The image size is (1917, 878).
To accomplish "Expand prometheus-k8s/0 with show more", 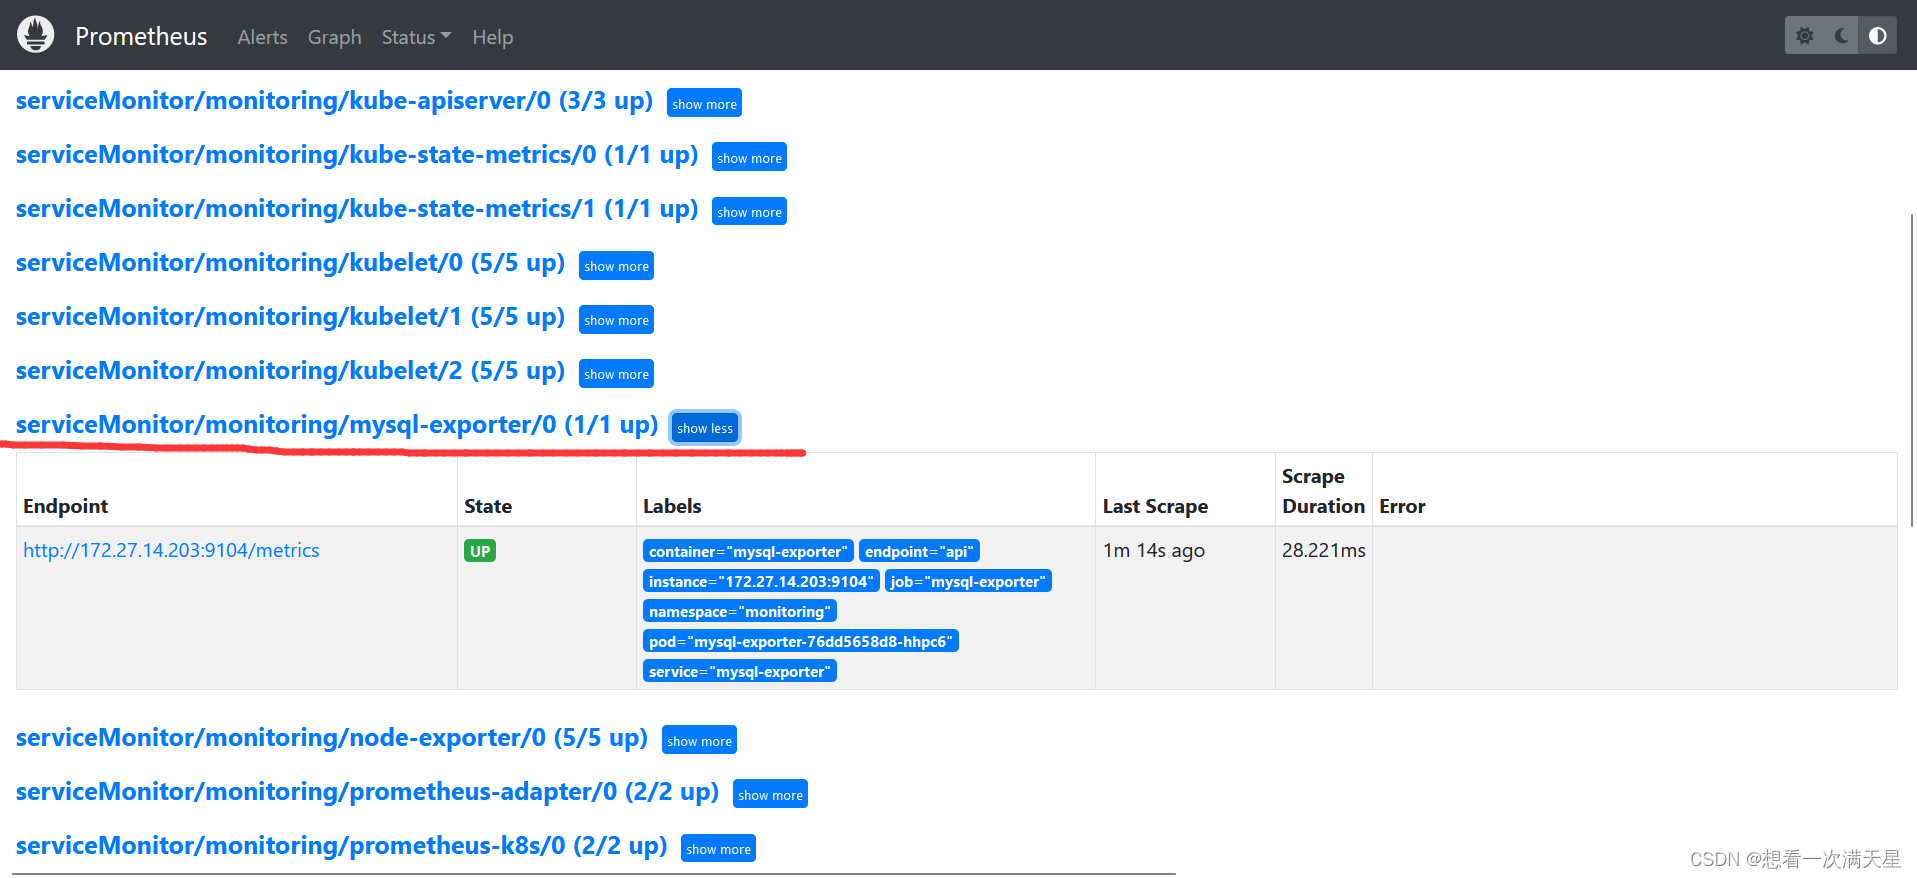I will point(718,848).
